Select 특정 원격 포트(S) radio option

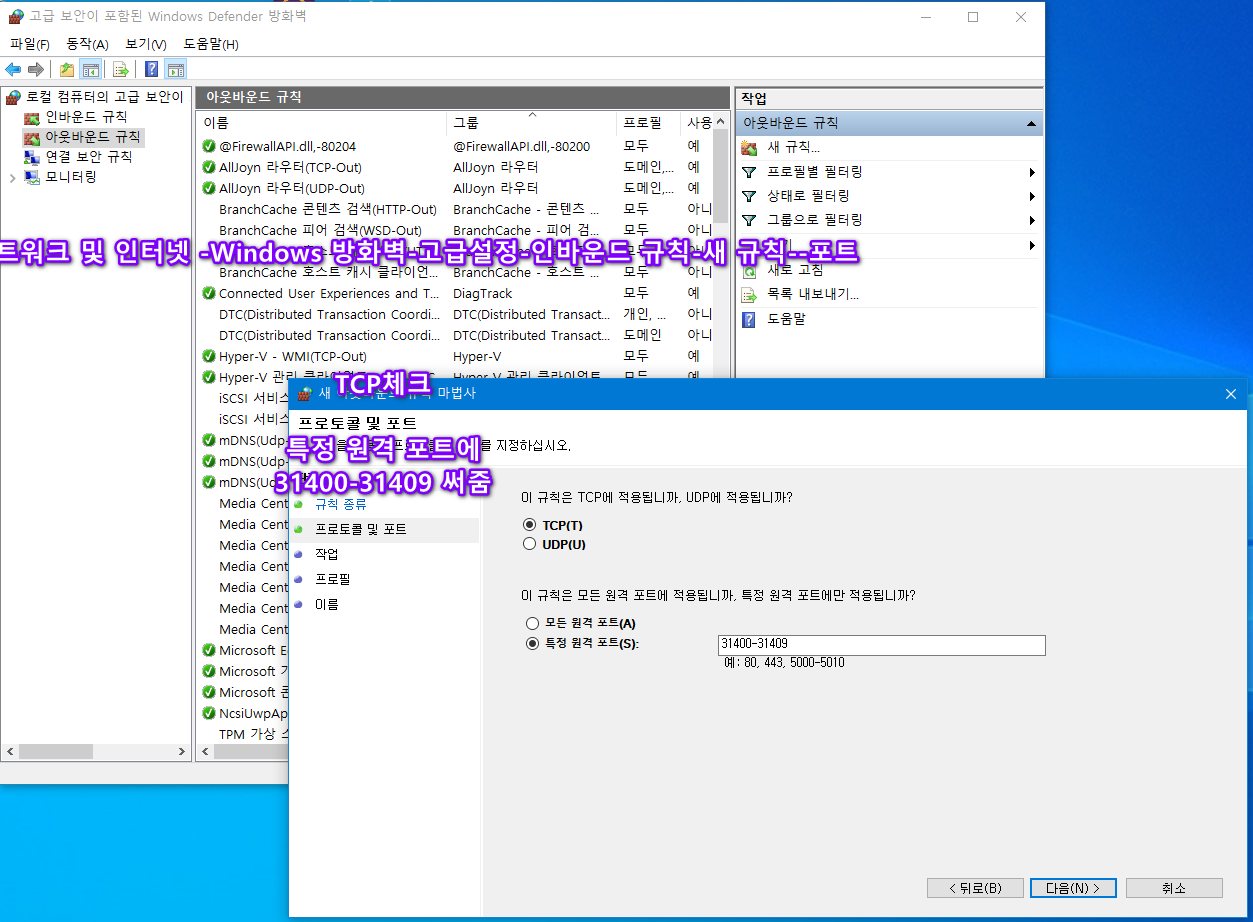pyautogui.click(x=532, y=643)
